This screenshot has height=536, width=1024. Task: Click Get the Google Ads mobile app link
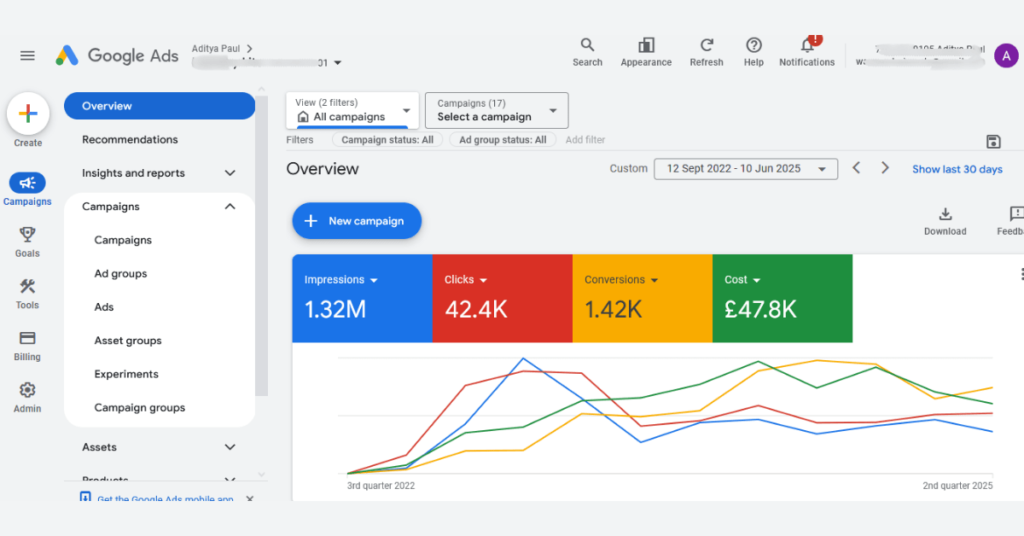click(165, 499)
